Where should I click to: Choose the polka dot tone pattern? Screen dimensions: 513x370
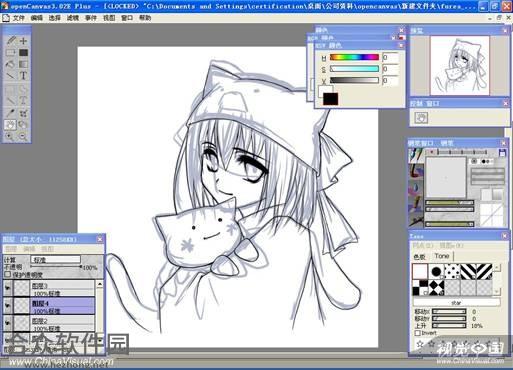452,272
